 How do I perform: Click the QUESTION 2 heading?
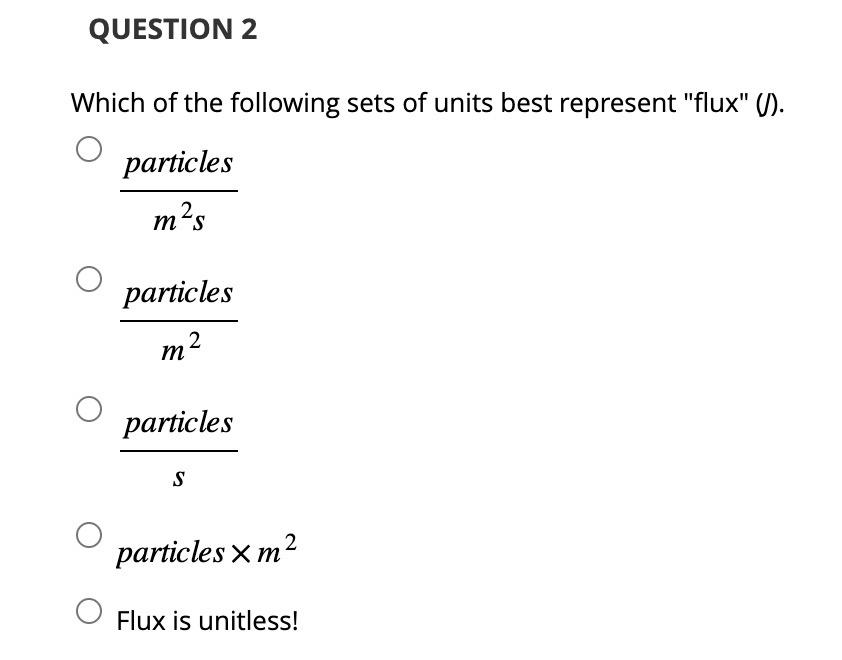[x=173, y=29]
